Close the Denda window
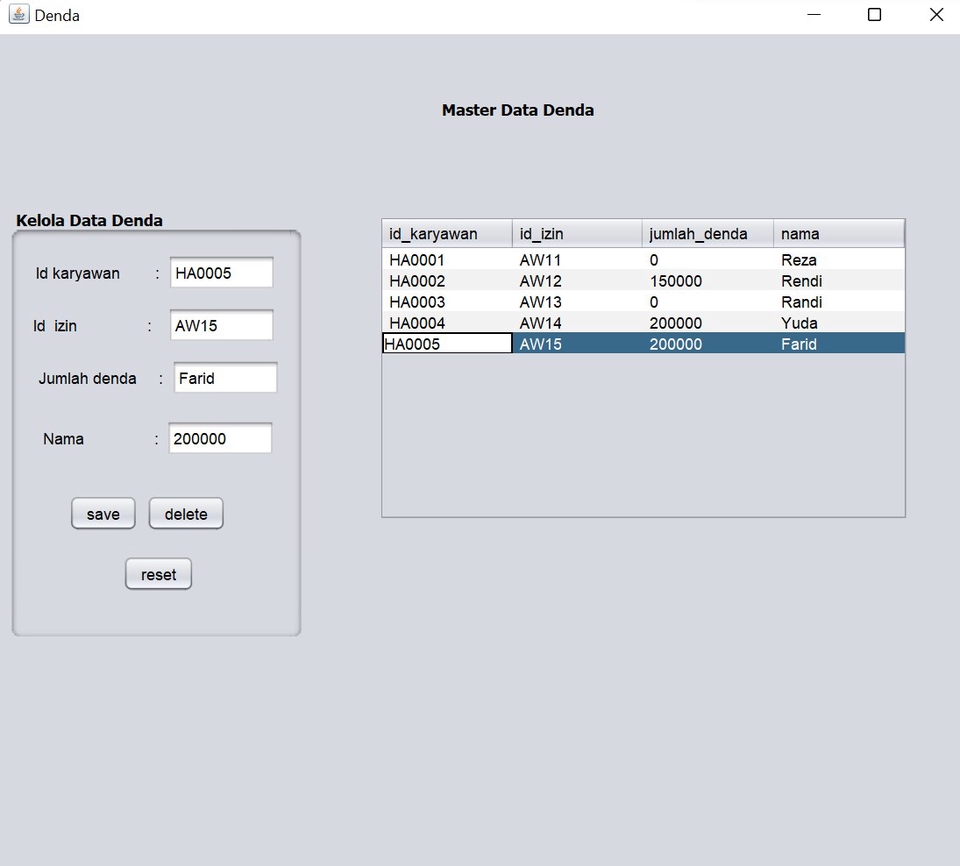 936,15
